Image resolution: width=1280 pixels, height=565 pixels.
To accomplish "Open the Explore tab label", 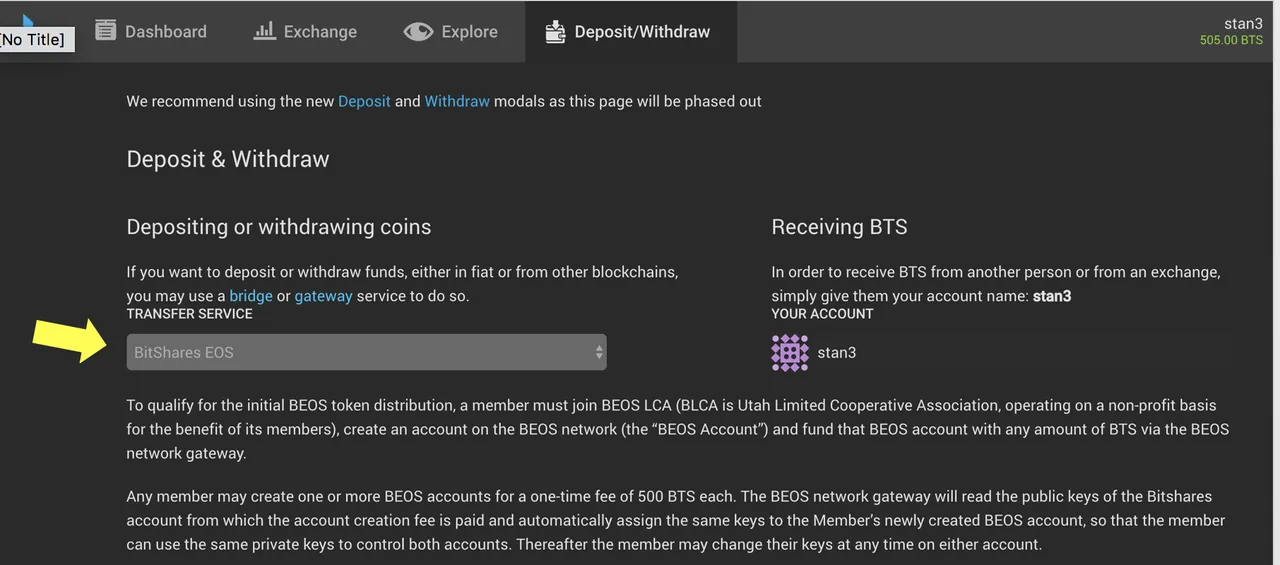I will pyautogui.click(x=469, y=32).
